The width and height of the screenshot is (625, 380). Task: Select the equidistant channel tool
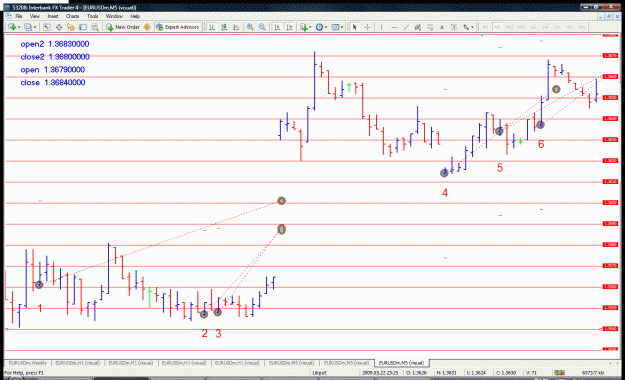point(418,27)
